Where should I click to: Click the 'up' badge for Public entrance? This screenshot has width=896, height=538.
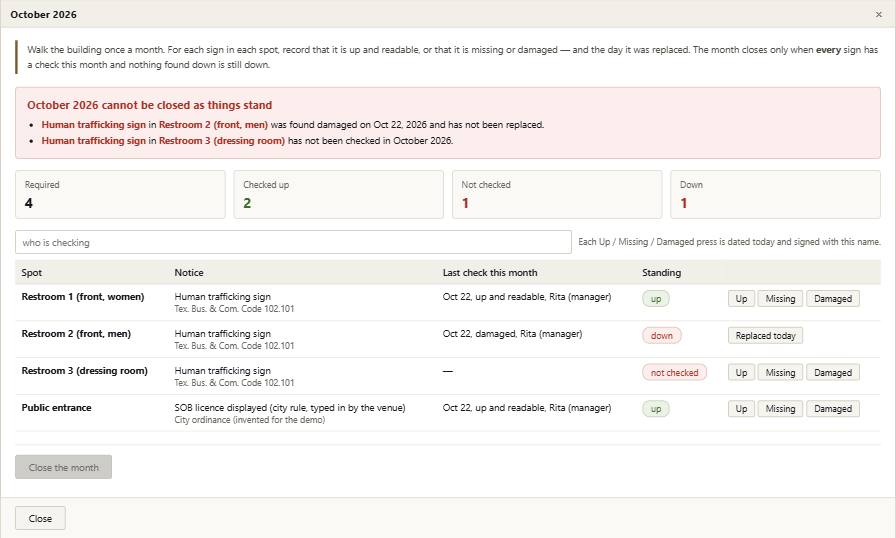655,409
